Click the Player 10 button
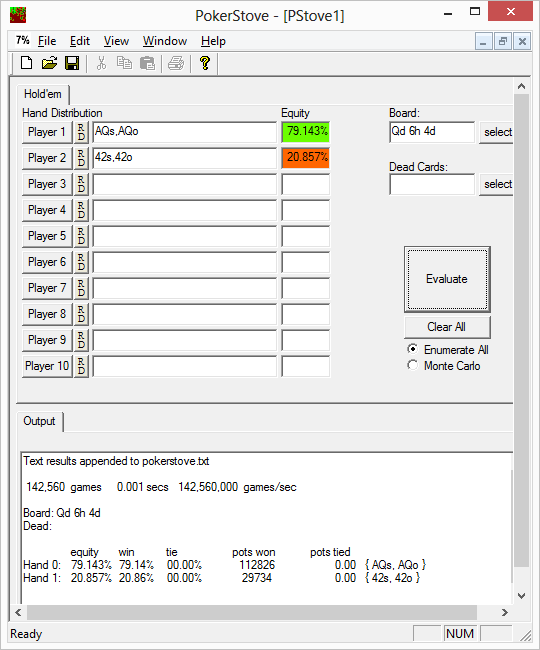Image resolution: width=540 pixels, height=650 pixels. tap(47, 366)
